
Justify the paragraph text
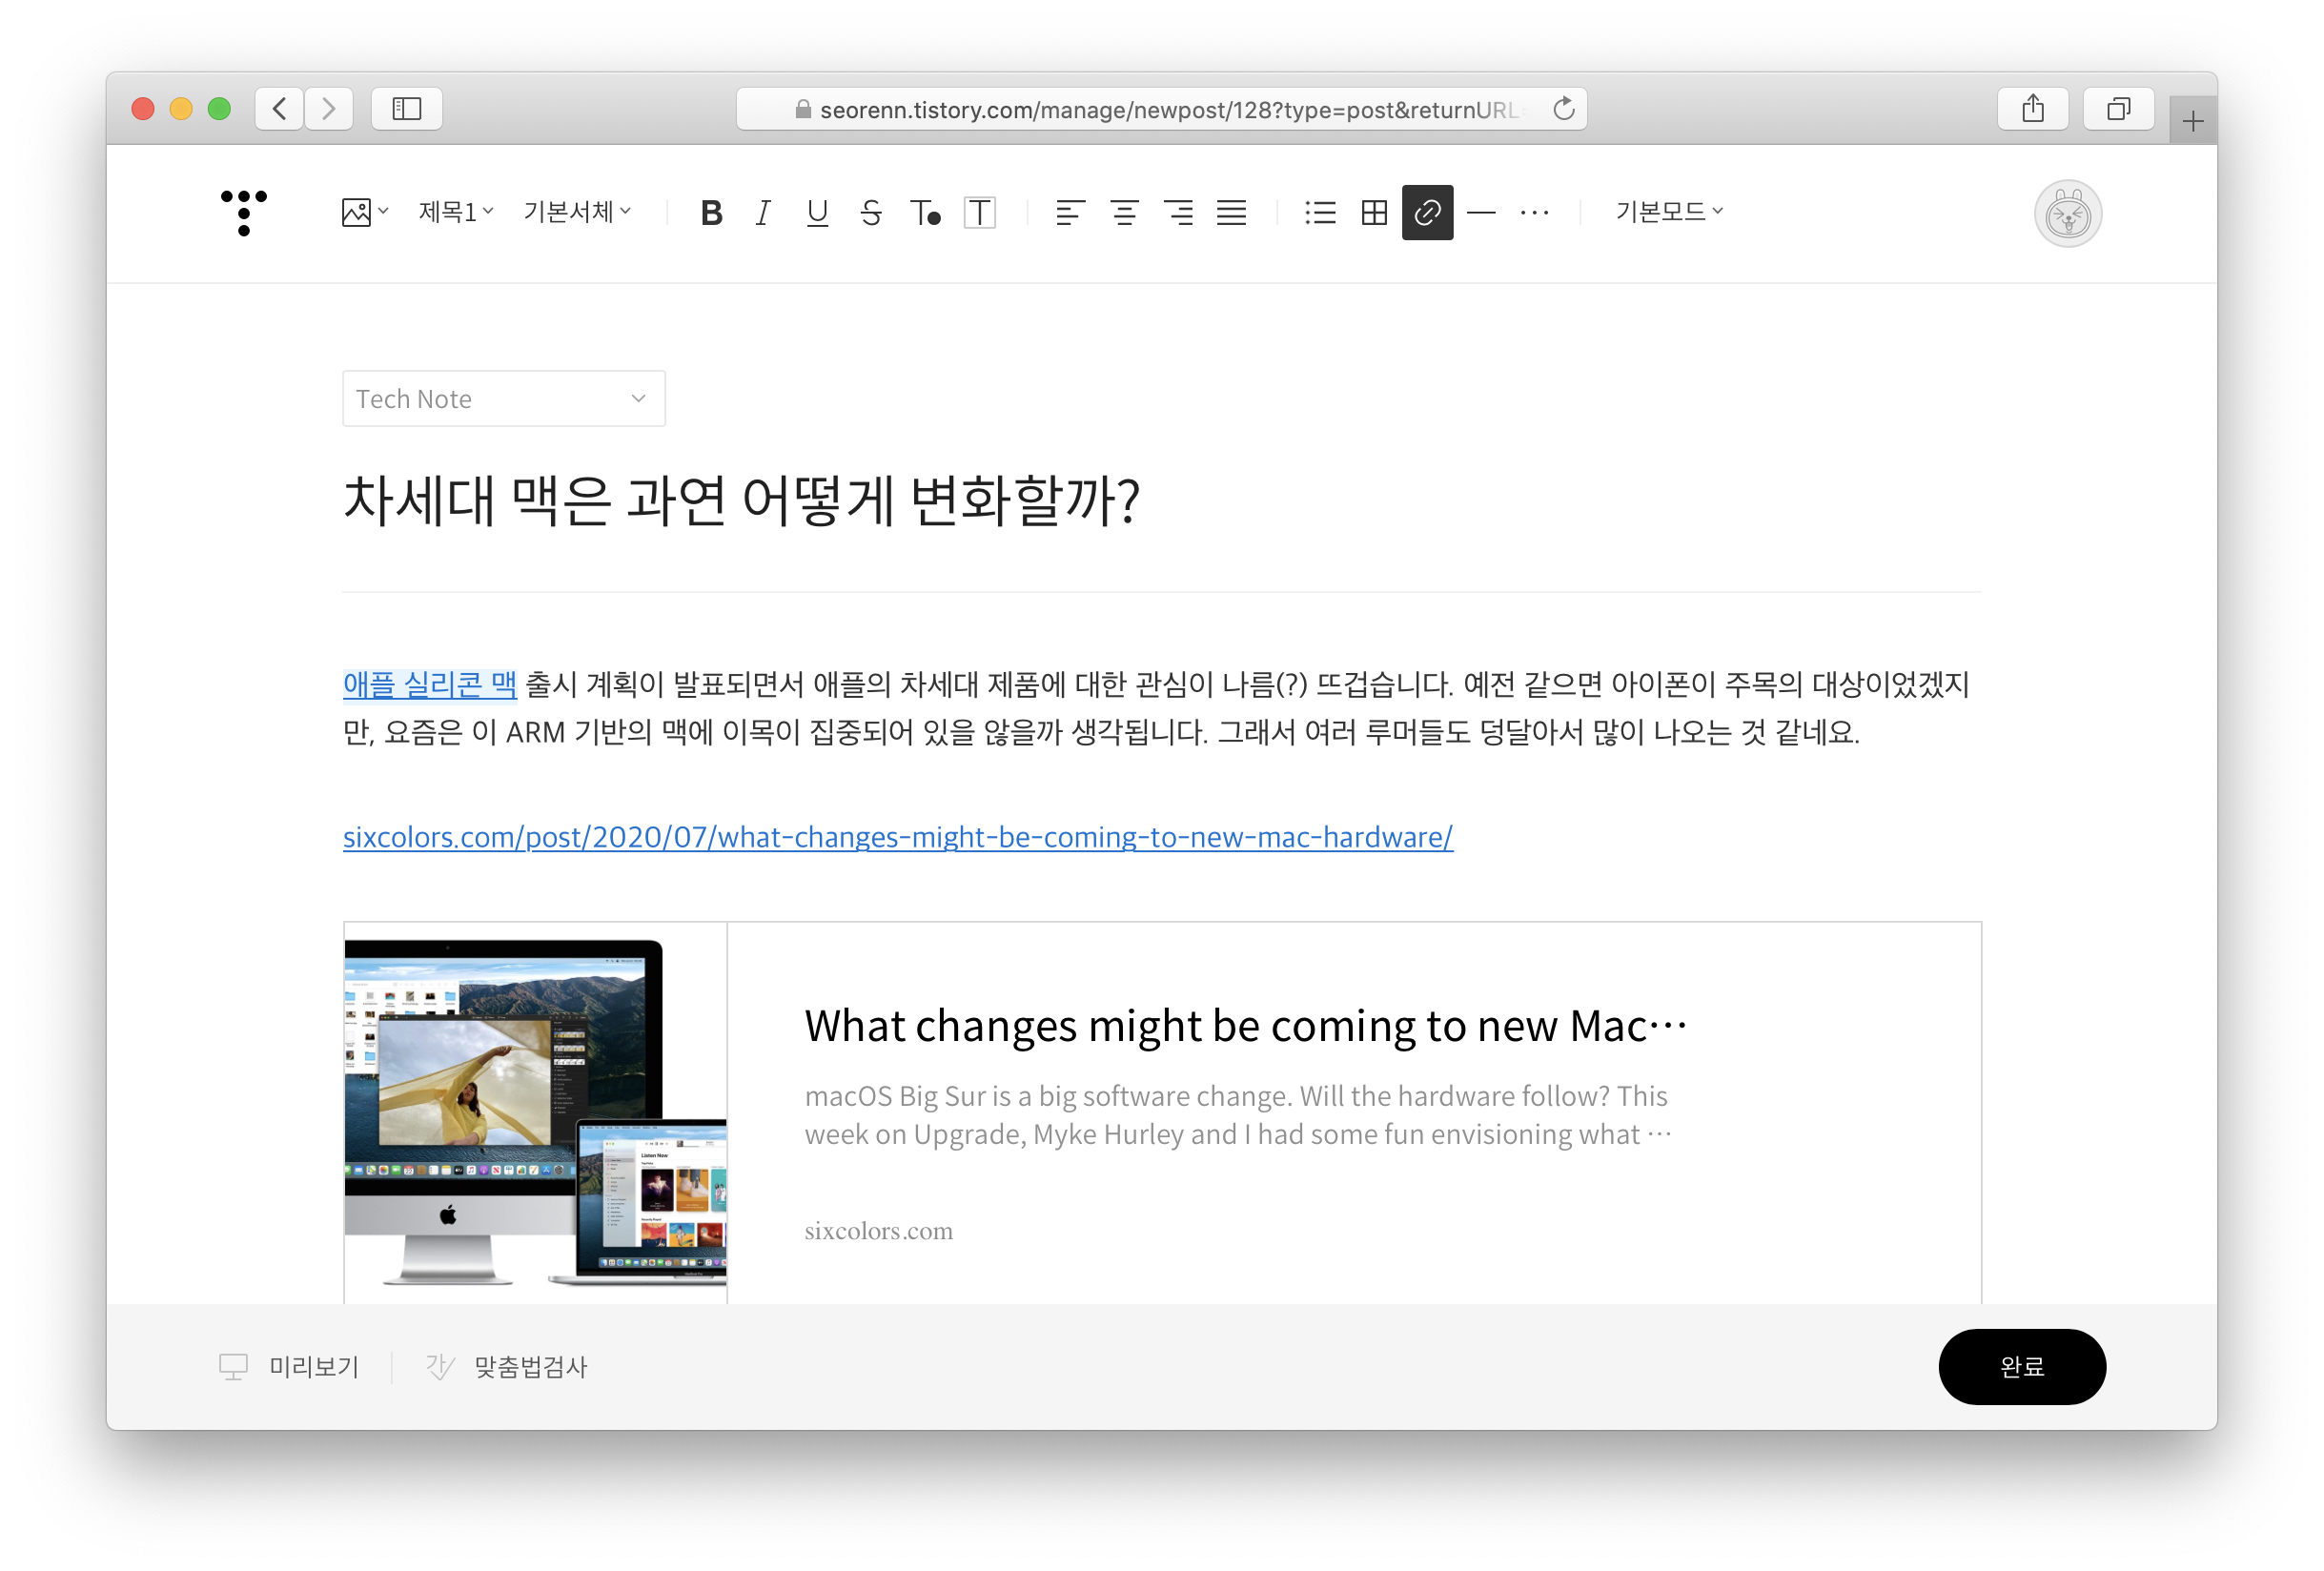(1231, 212)
